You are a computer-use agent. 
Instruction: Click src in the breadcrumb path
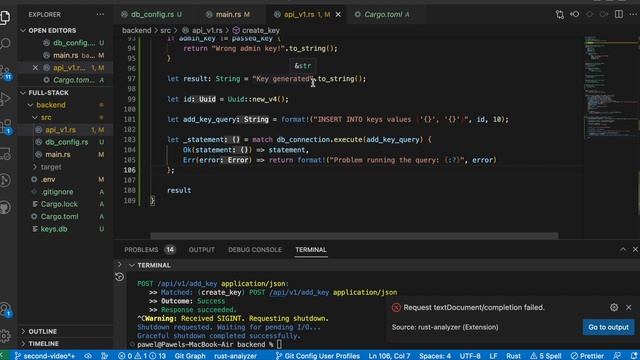click(165, 31)
